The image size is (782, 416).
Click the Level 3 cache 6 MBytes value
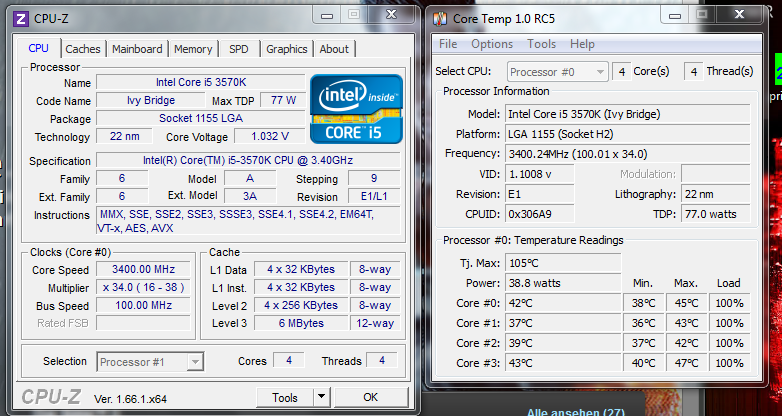pos(301,323)
